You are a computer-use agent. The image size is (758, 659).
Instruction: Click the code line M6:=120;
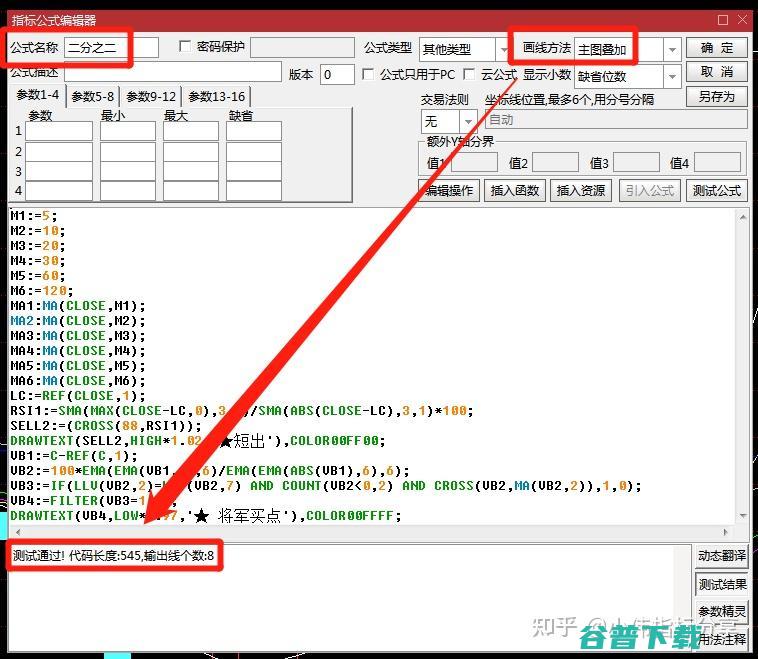(42, 291)
